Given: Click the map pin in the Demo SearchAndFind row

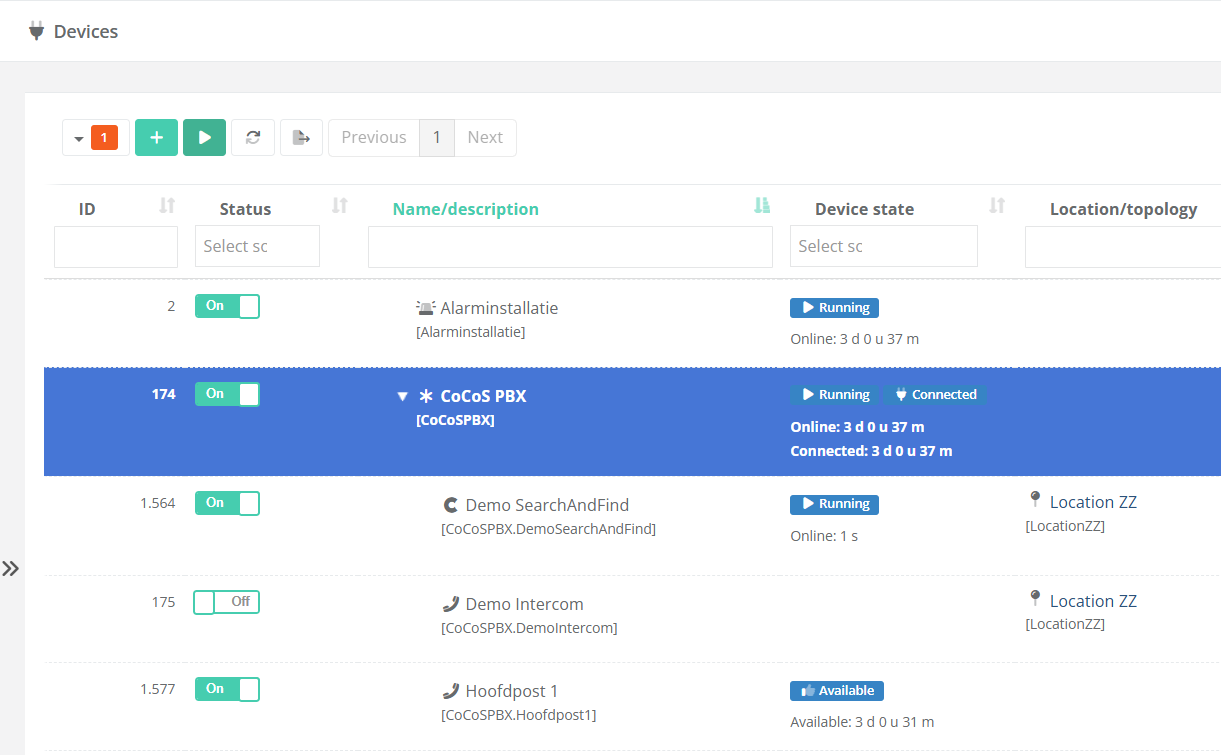Looking at the screenshot, I should (1035, 500).
